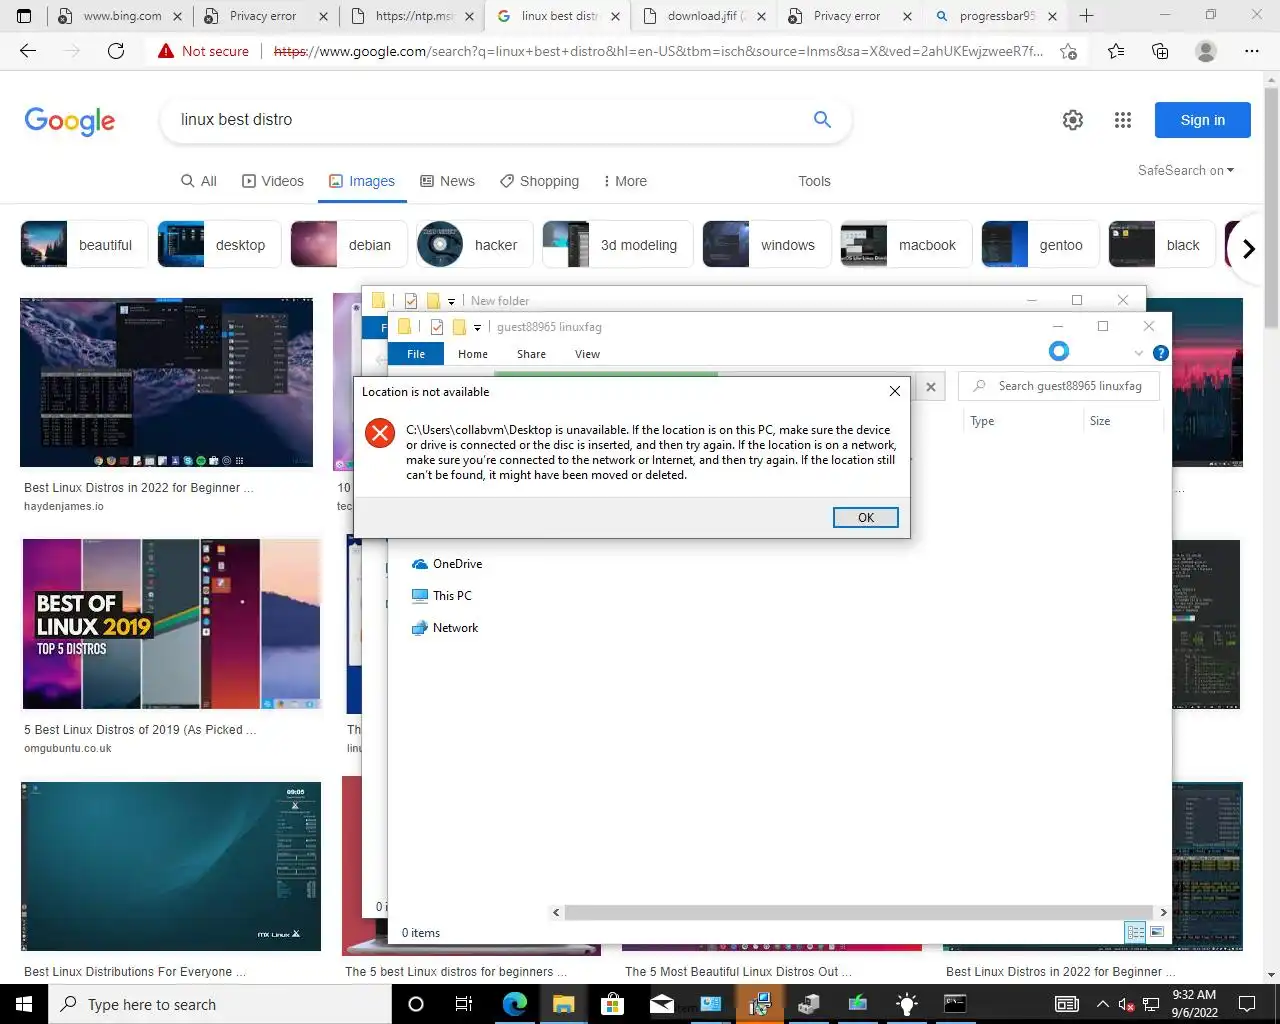This screenshot has height=1024, width=1280.
Task: Switch to the www.bing.com tab
Action: (120, 16)
